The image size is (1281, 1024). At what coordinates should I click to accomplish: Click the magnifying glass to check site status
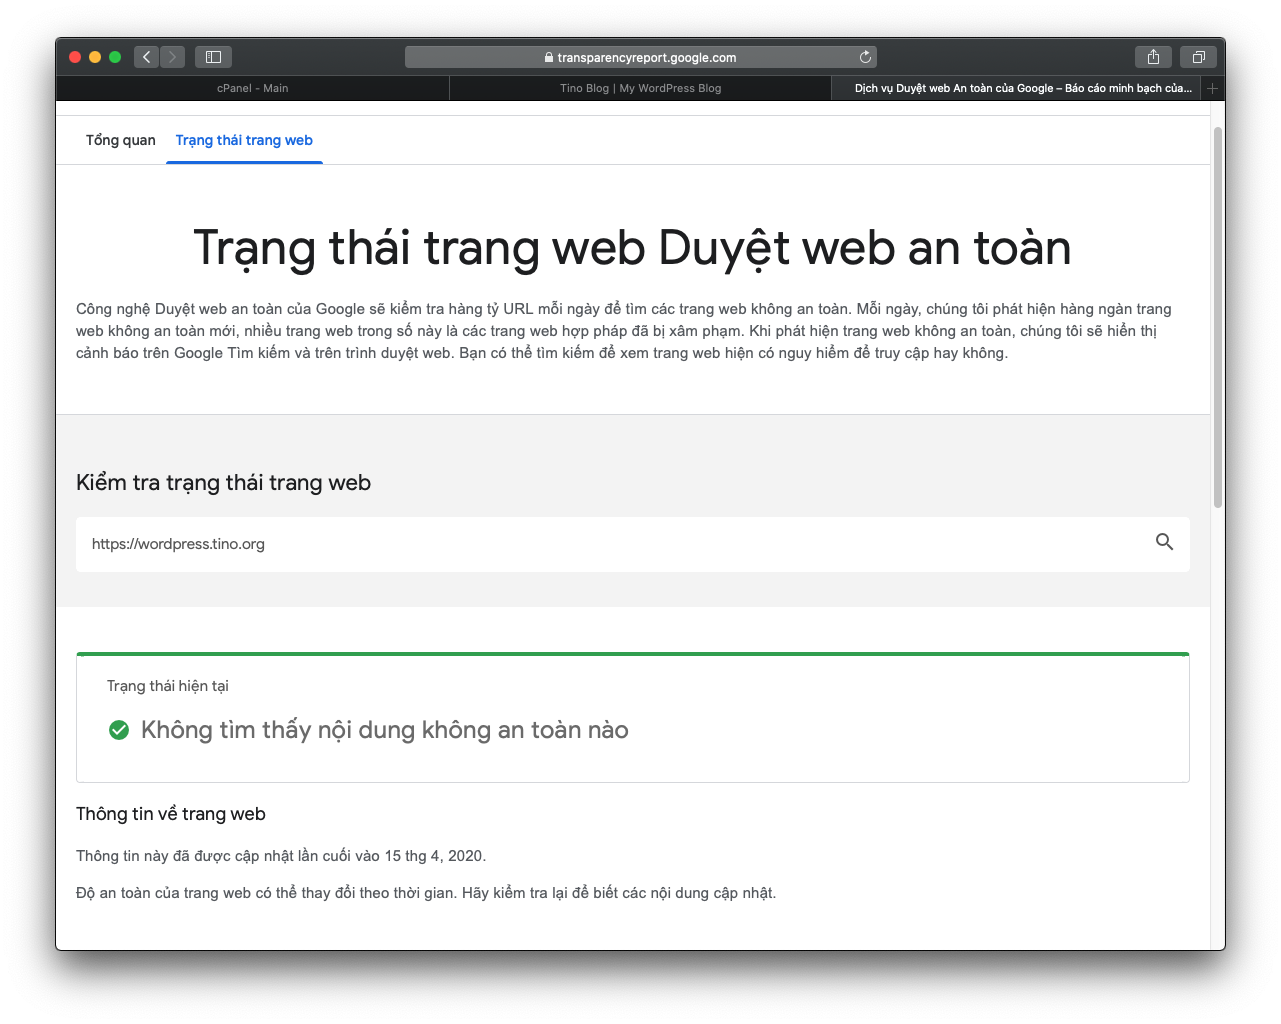(1164, 543)
